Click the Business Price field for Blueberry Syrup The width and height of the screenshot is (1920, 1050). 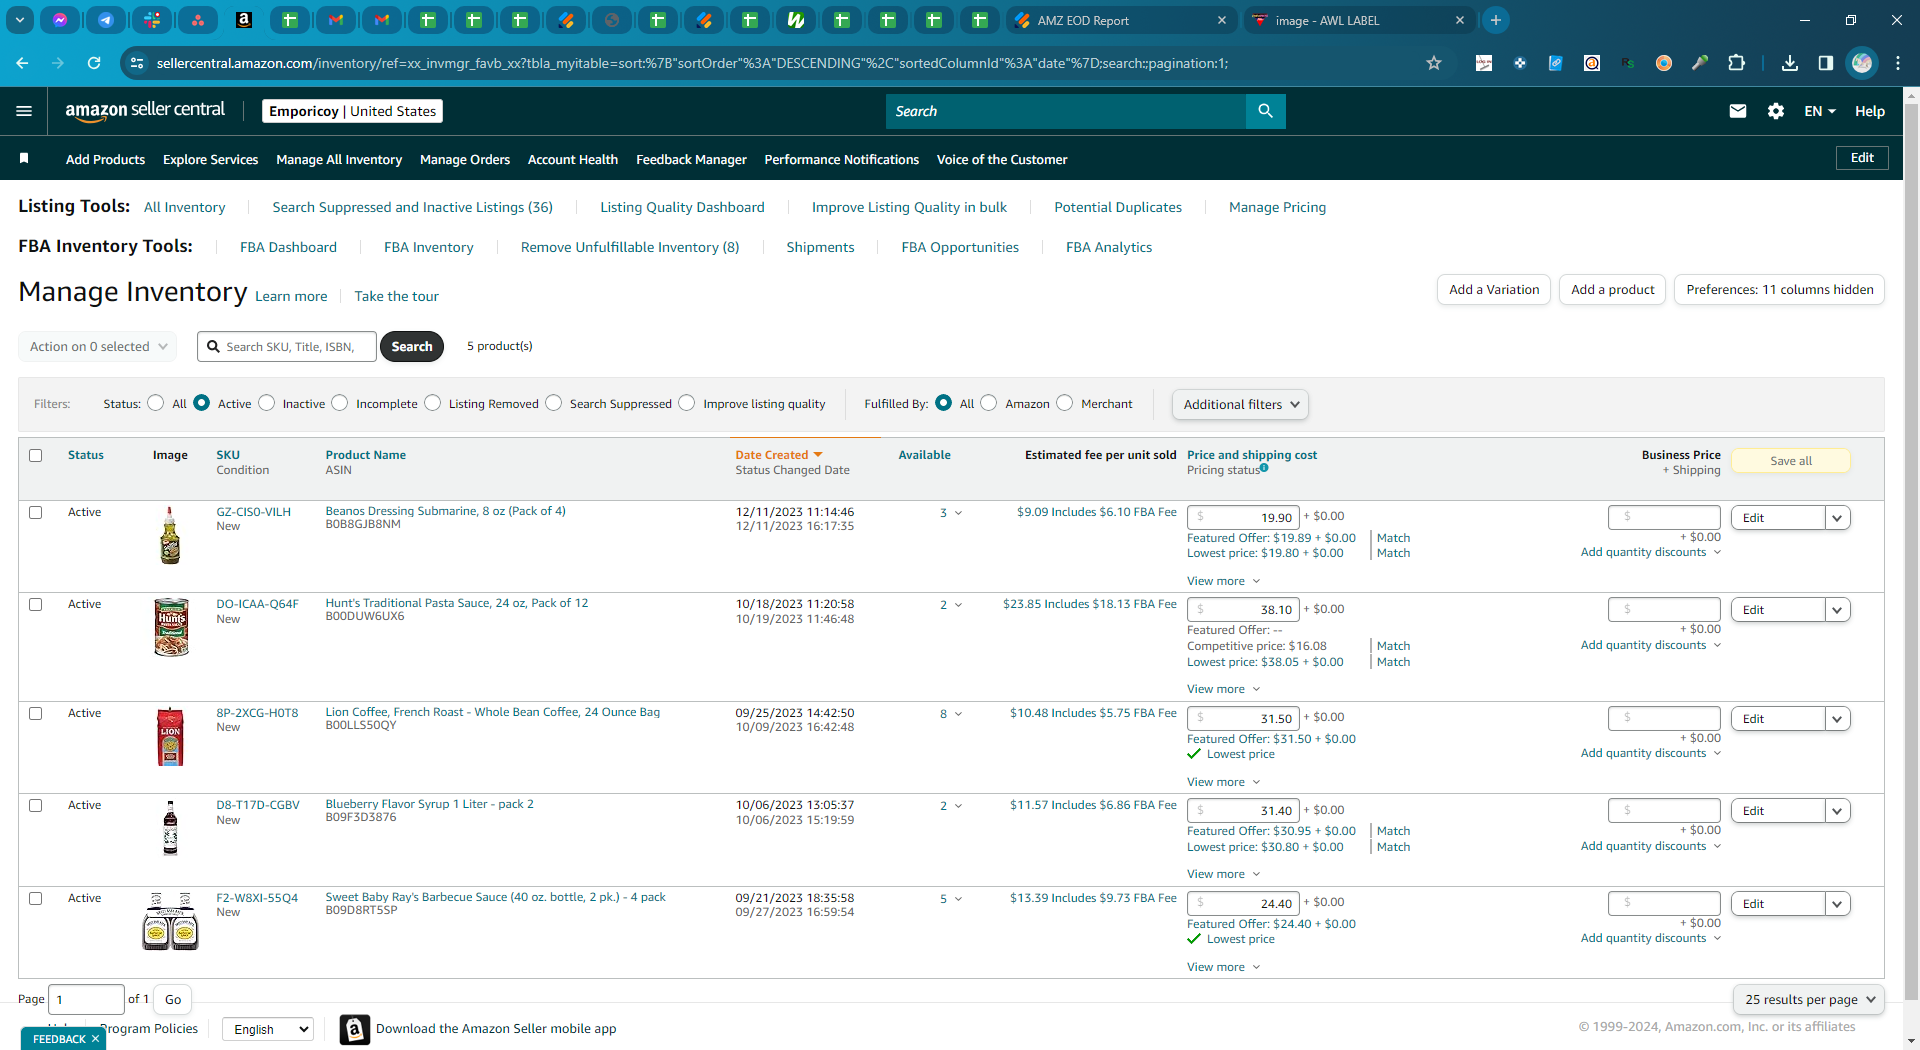pos(1664,811)
